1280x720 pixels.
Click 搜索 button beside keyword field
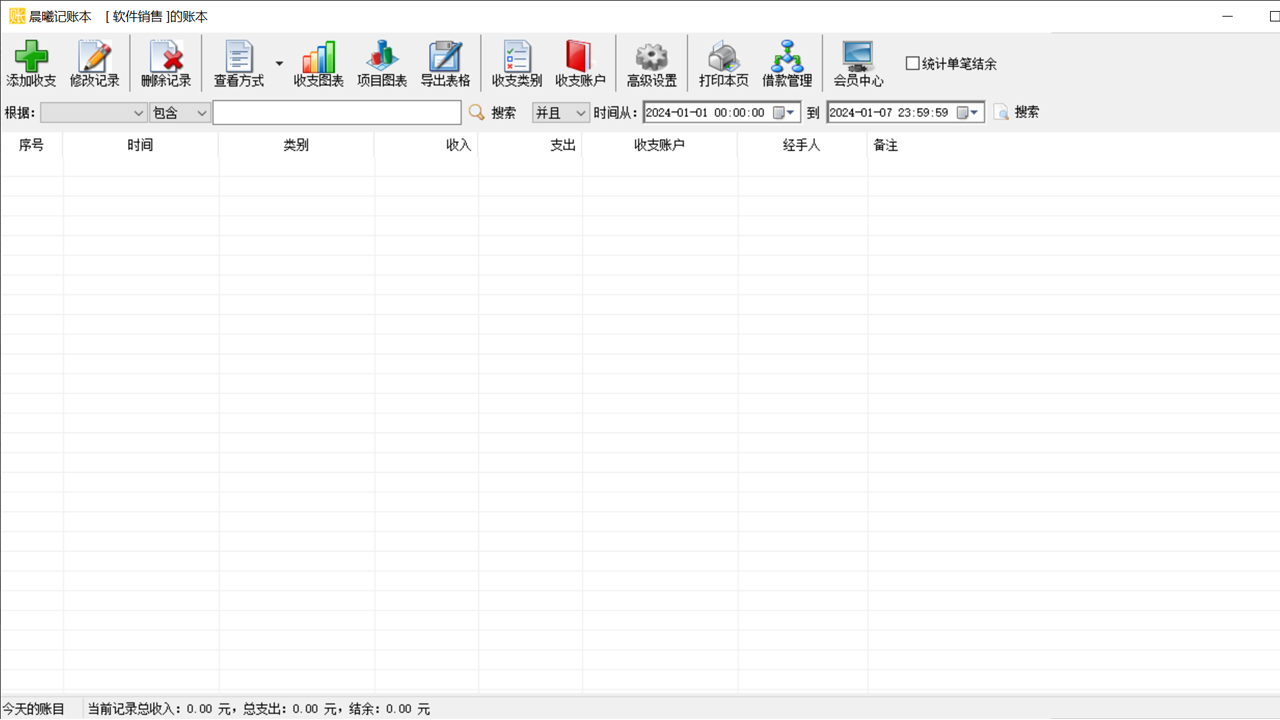coord(493,113)
